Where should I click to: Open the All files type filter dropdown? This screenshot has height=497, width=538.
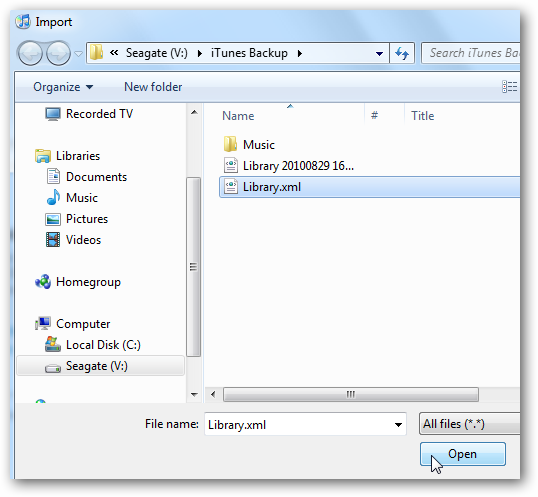point(469,424)
